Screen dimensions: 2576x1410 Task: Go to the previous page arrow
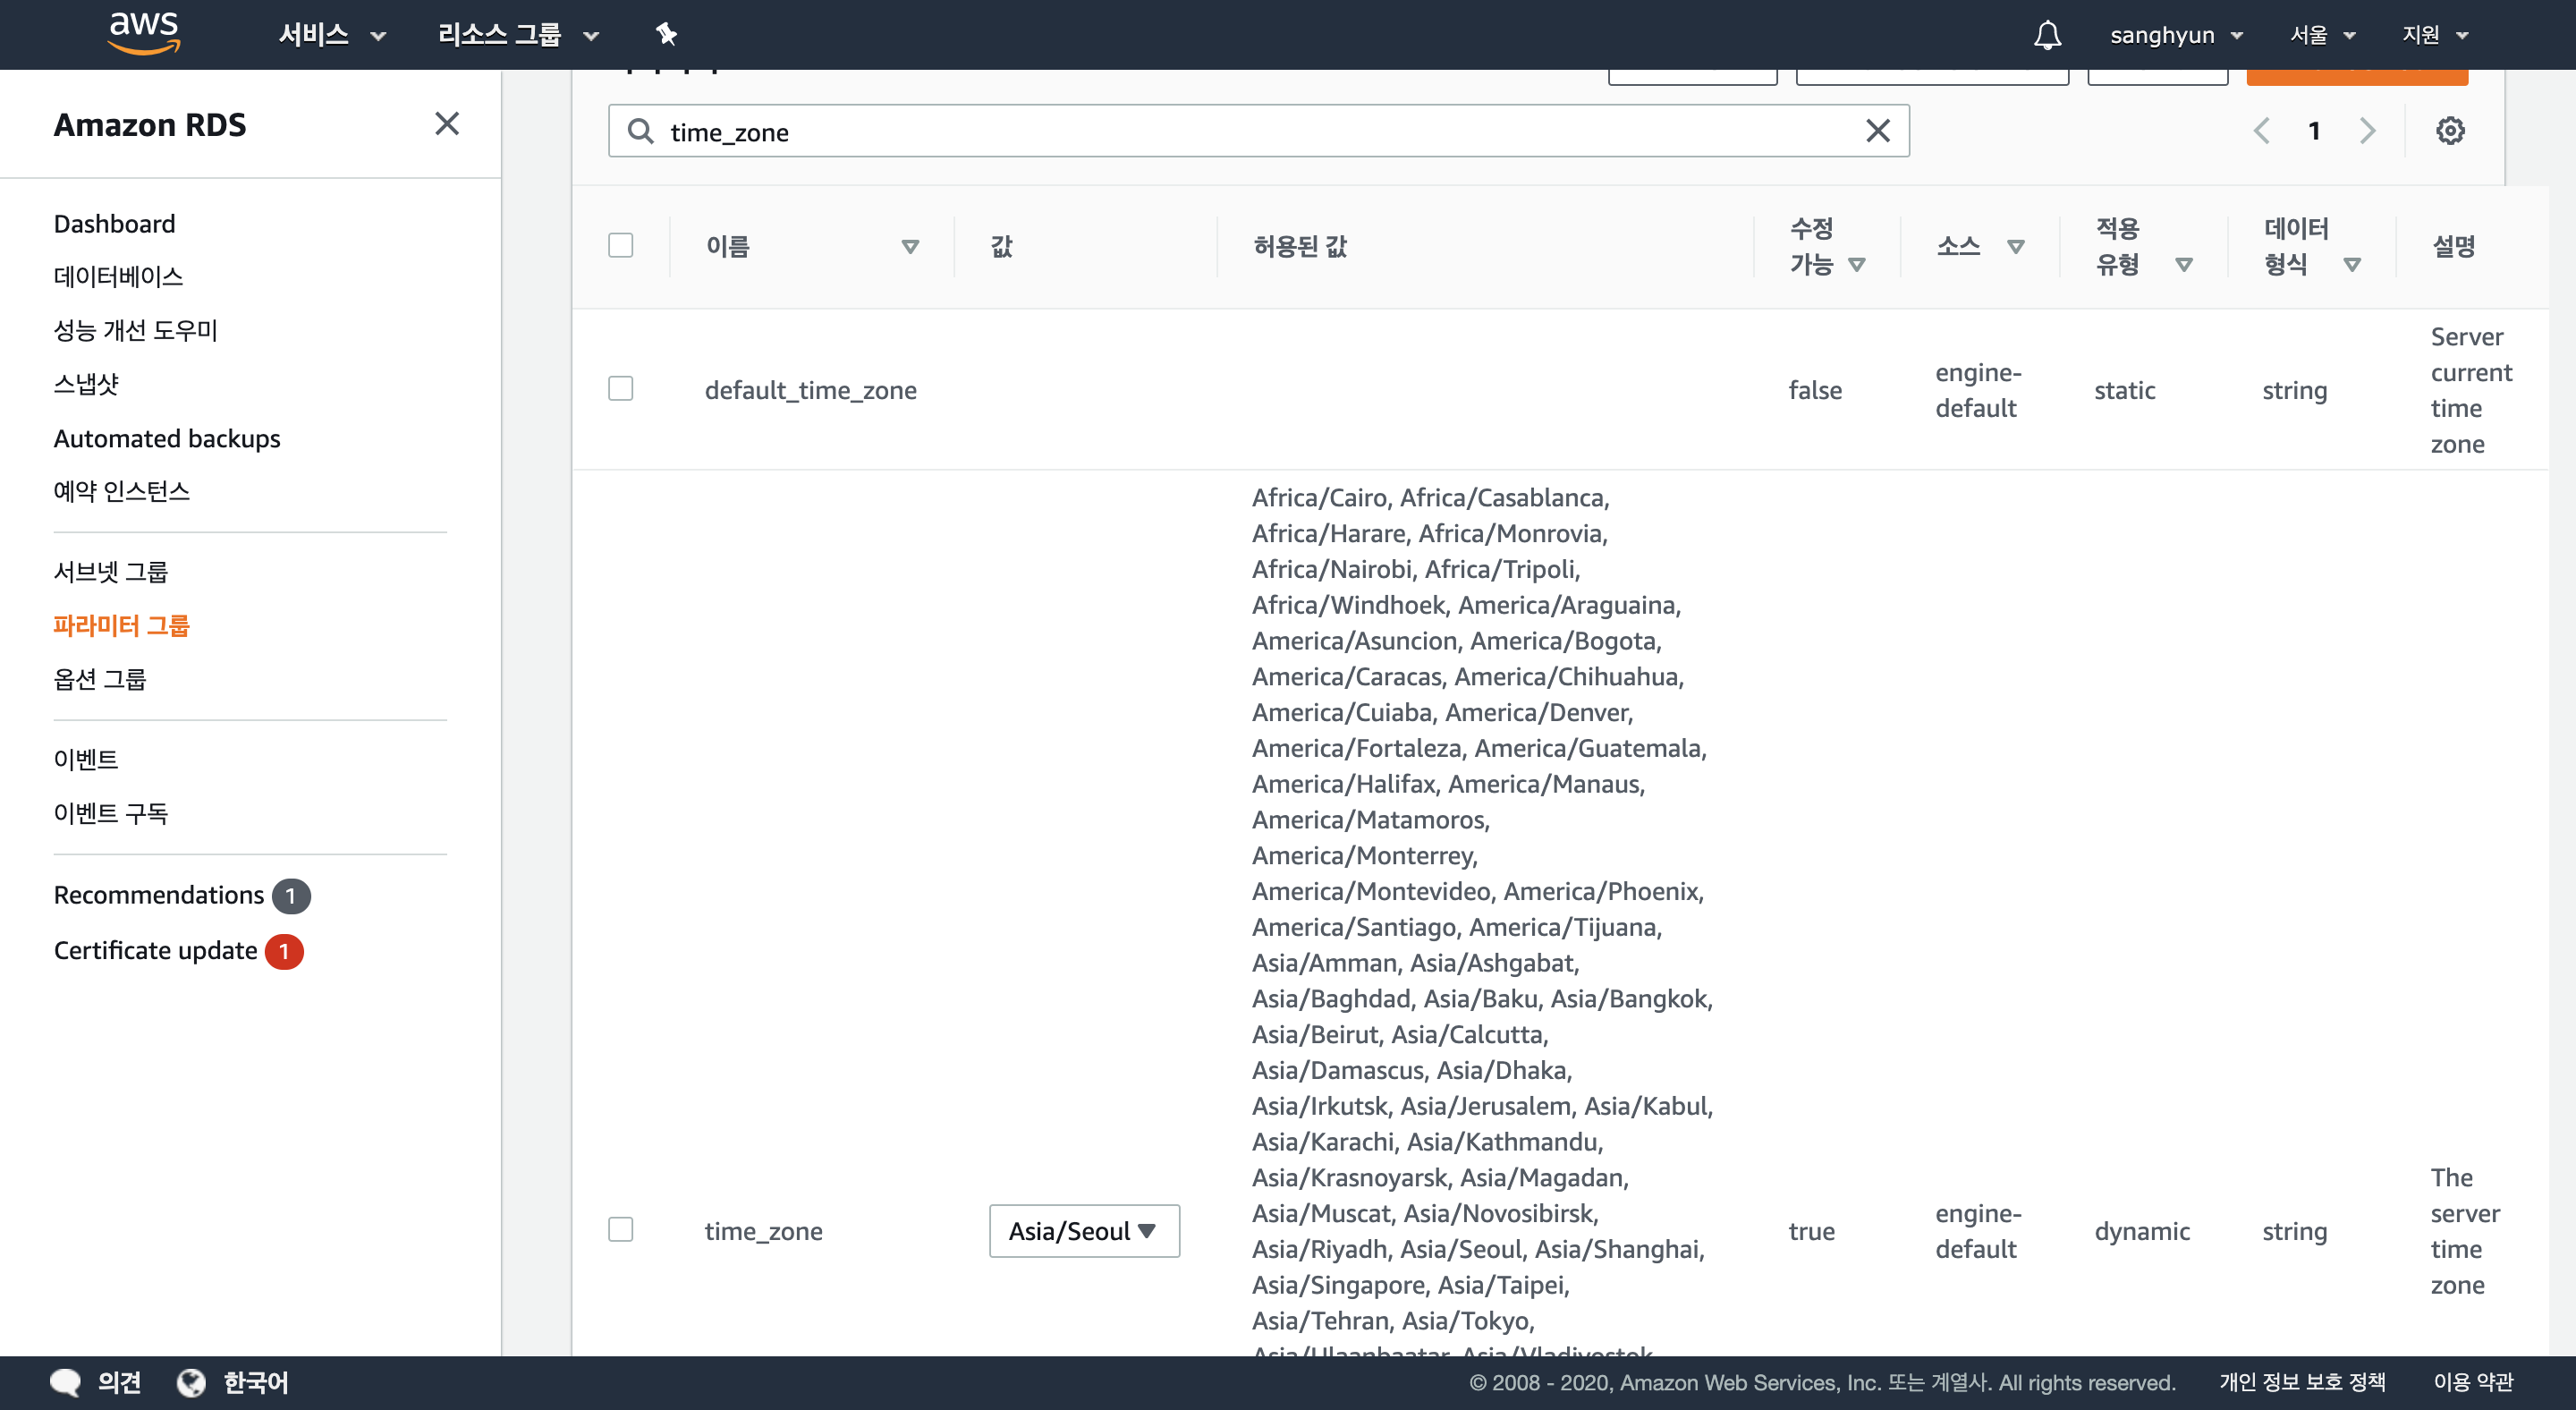point(2261,131)
